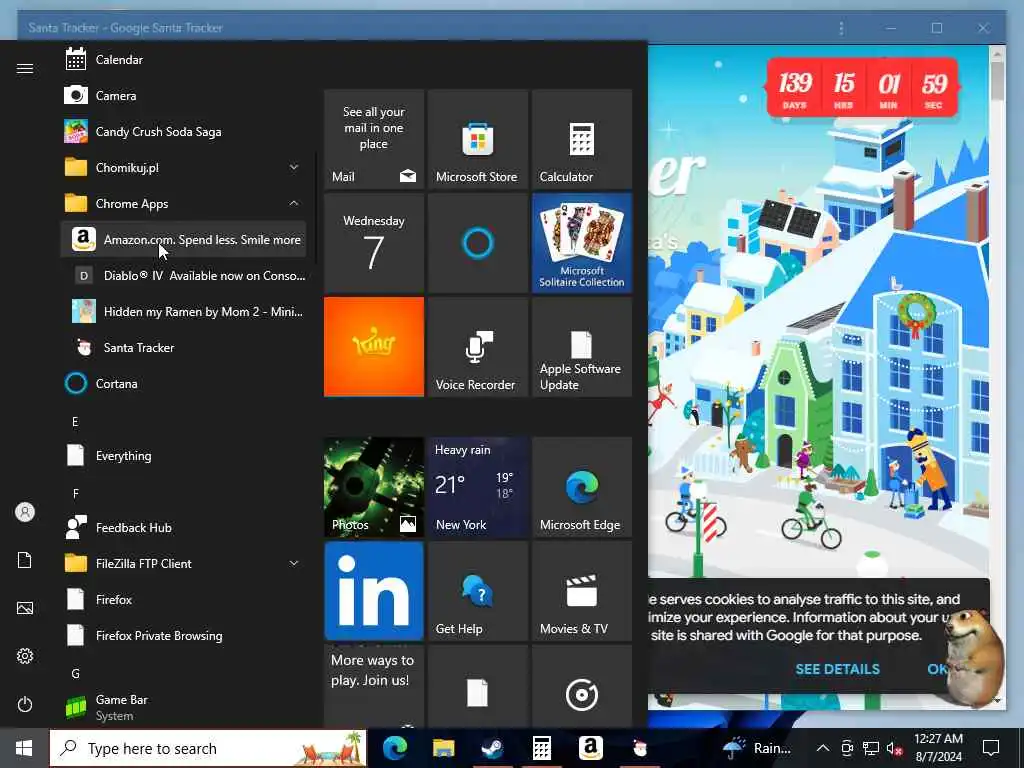The height and width of the screenshot is (768, 1024).
Task: Open the Apple Software Update tile
Action: click(x=581, y=347)
